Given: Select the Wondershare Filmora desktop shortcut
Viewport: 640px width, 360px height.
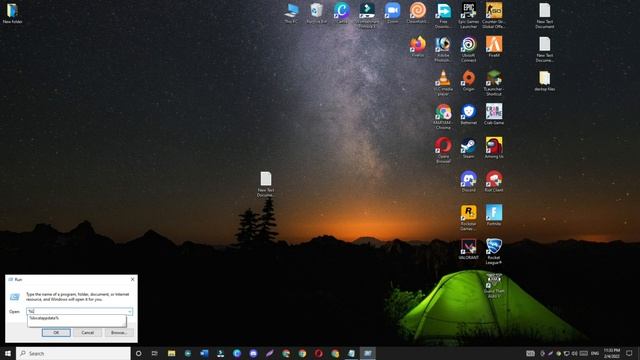Looking at the screenshot, I should click(367, 16).
